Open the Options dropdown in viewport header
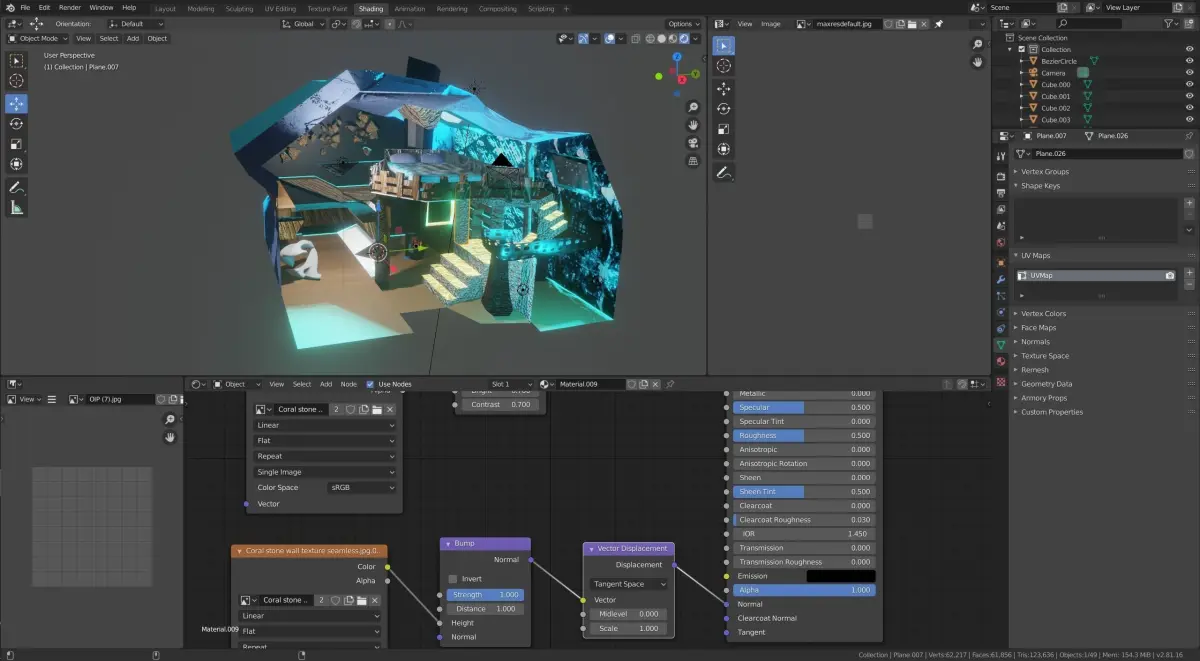The height and width of the screenshot is (661, 1200). (683, 23)
